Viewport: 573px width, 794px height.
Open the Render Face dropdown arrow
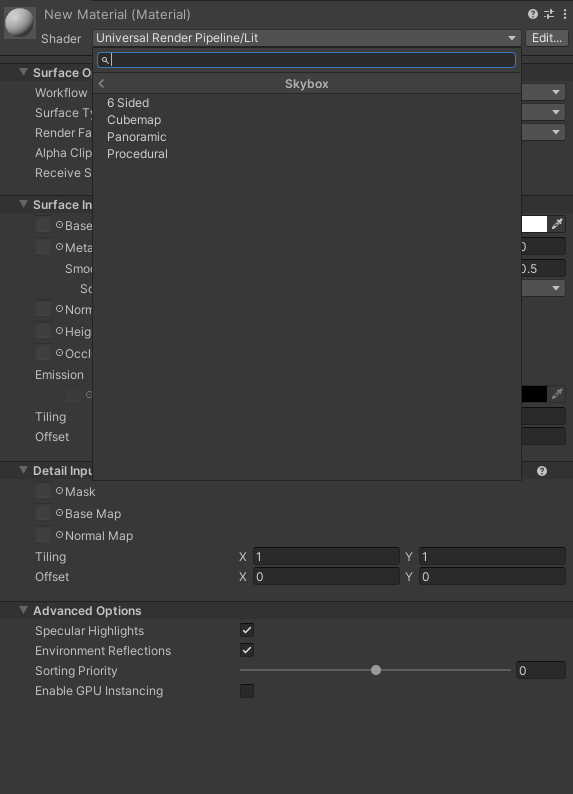pyautogui.click(x=556, y=132)
